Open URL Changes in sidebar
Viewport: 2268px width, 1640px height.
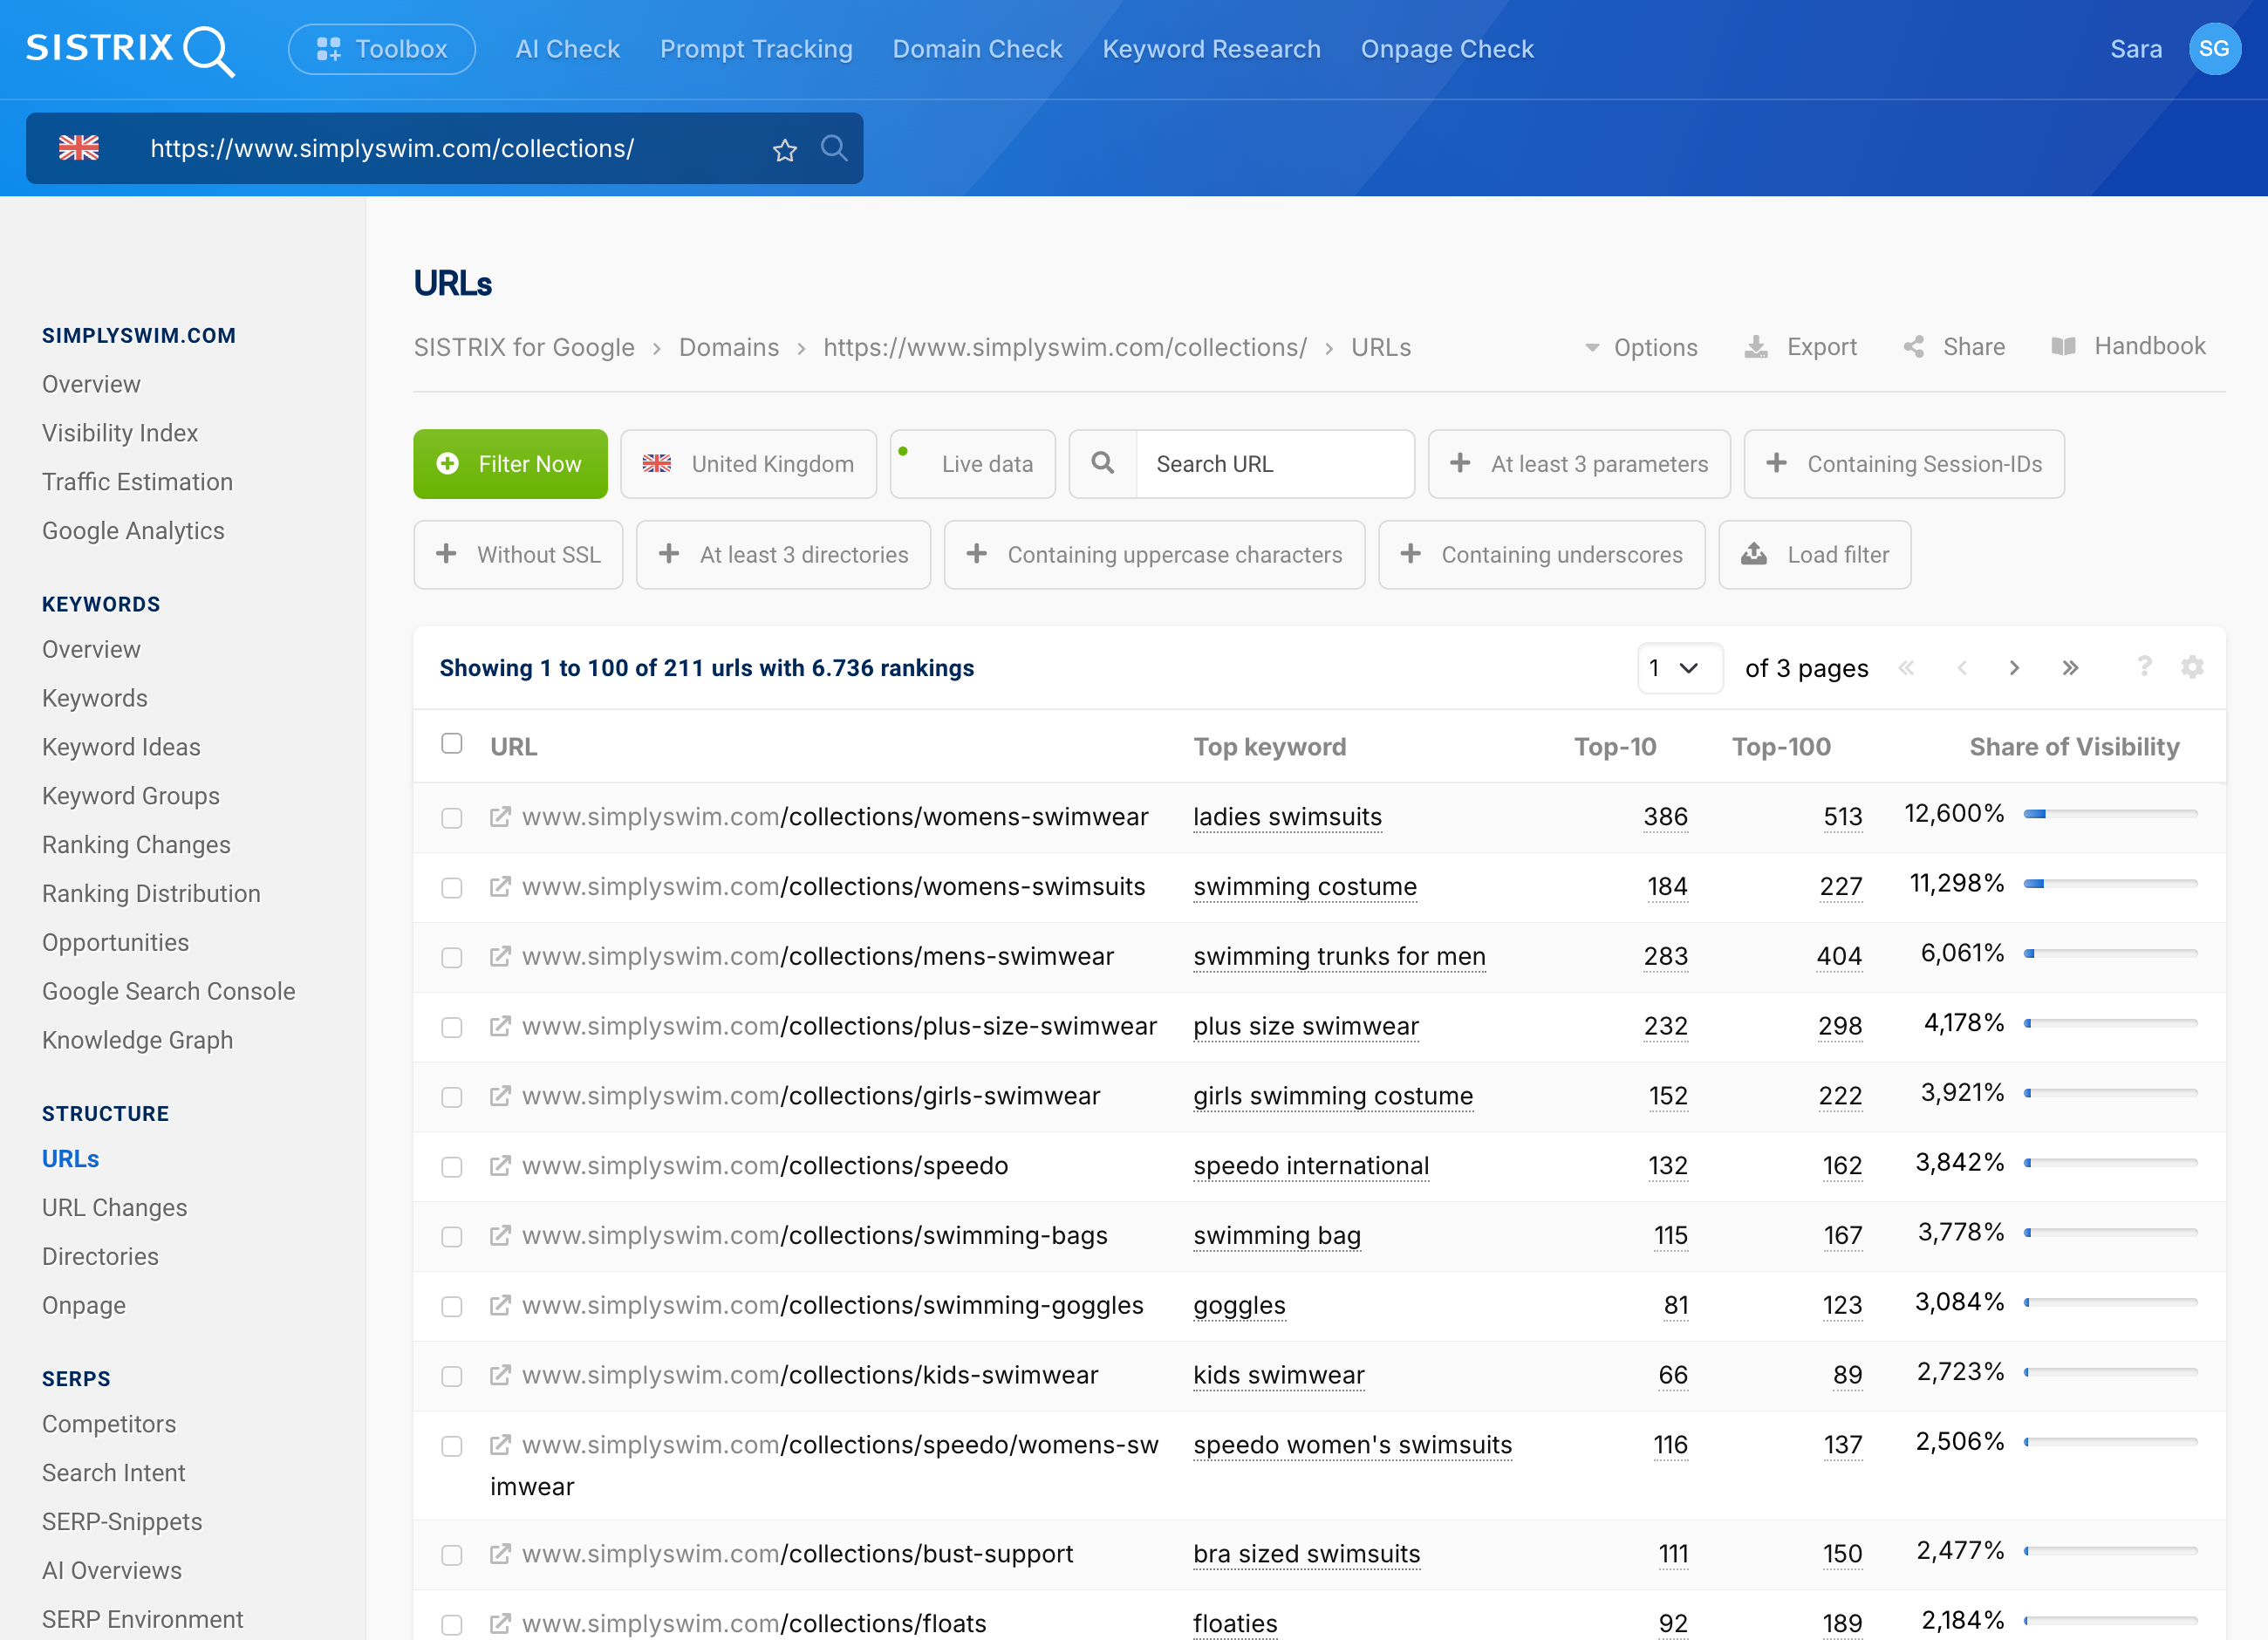[114, 1208]
